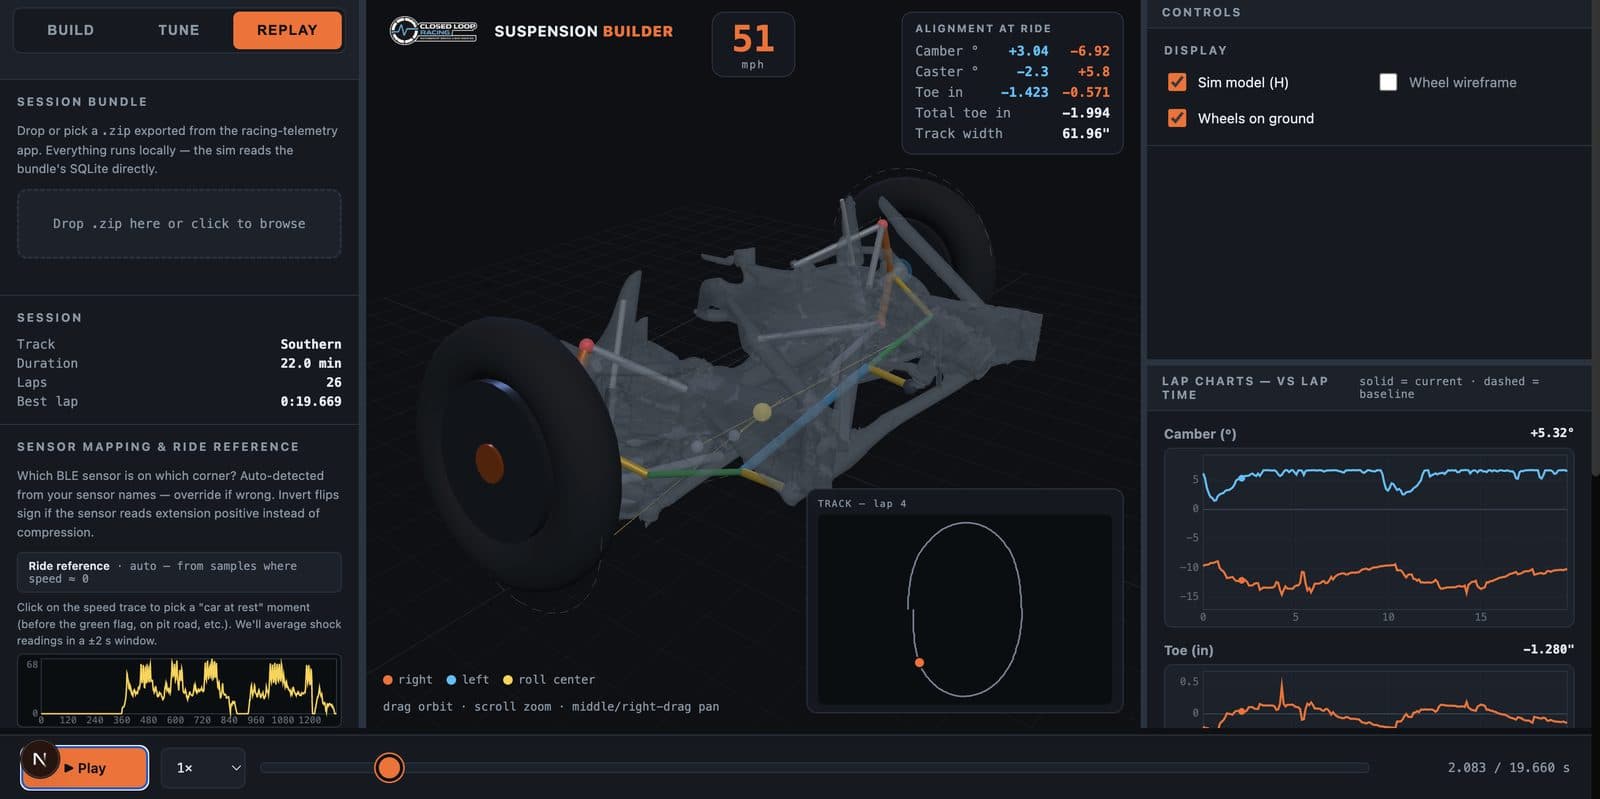Switch to the TUNE tab

[x=179, y=30]
